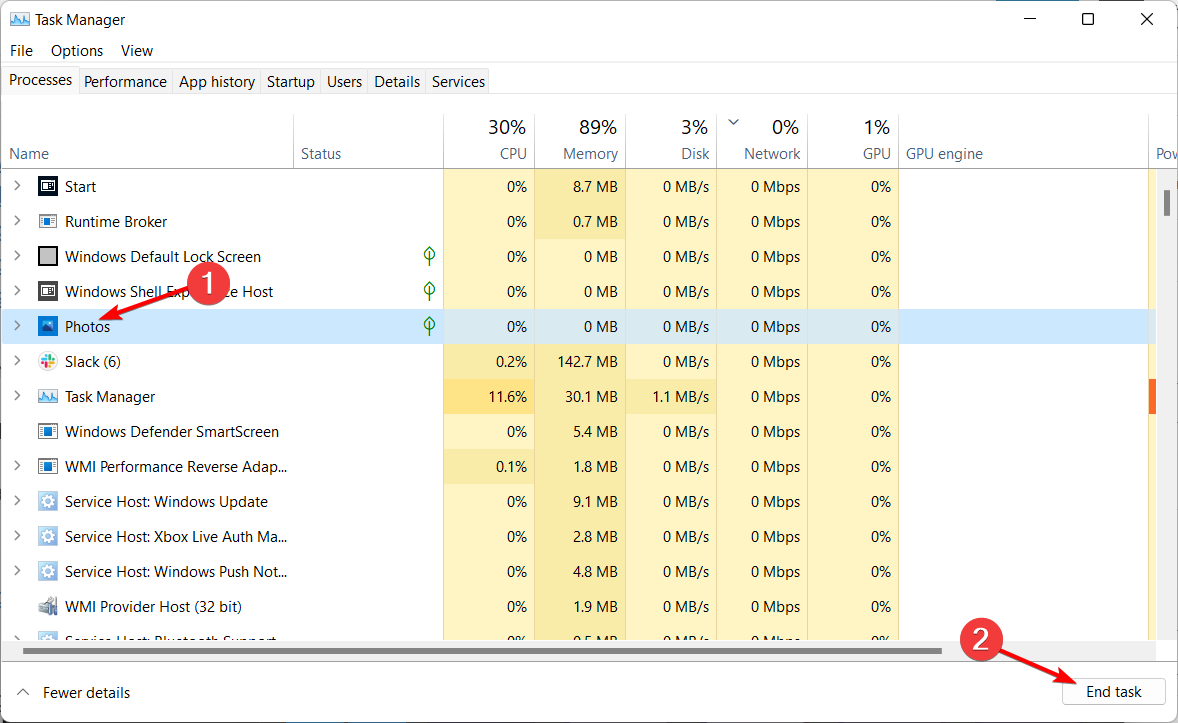Sort processes by GPU column

click(x=853, y=141)
